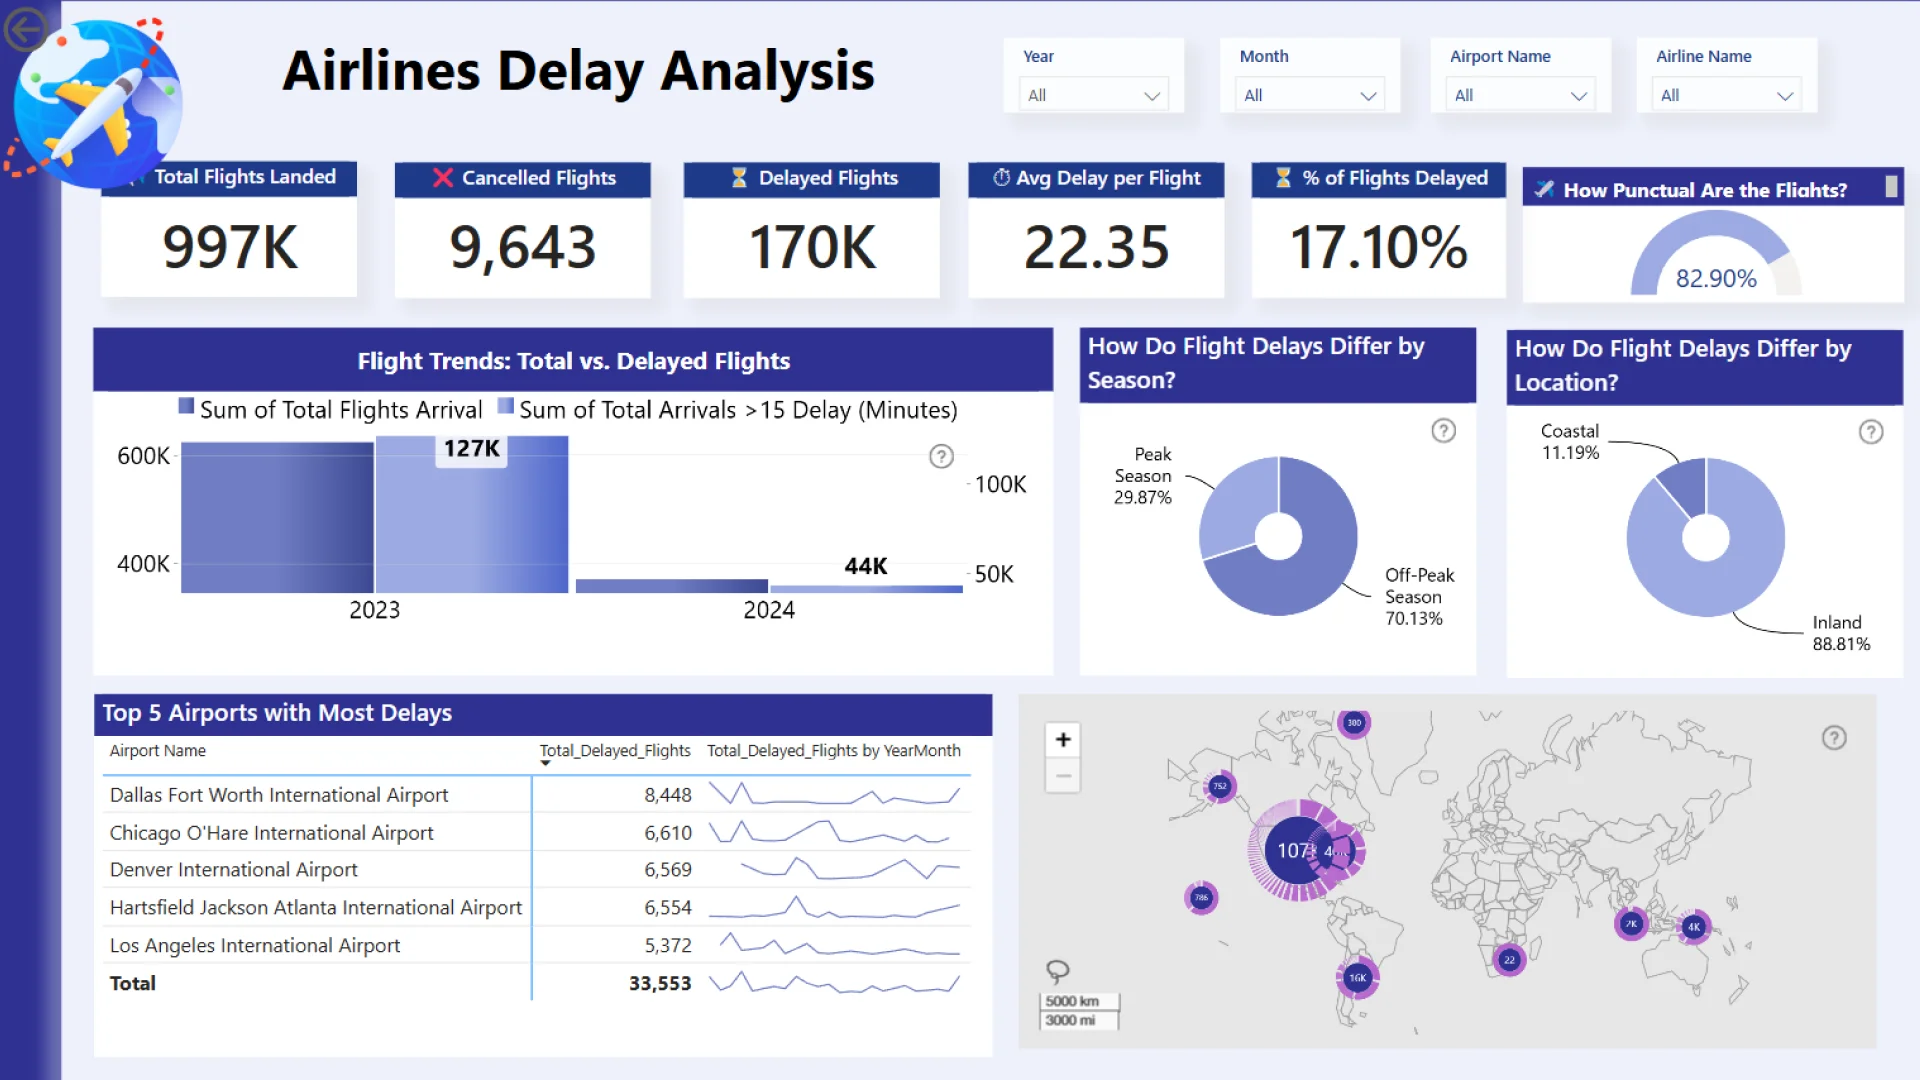Select the 2024 delayed 44K bar

pos(866,589)
